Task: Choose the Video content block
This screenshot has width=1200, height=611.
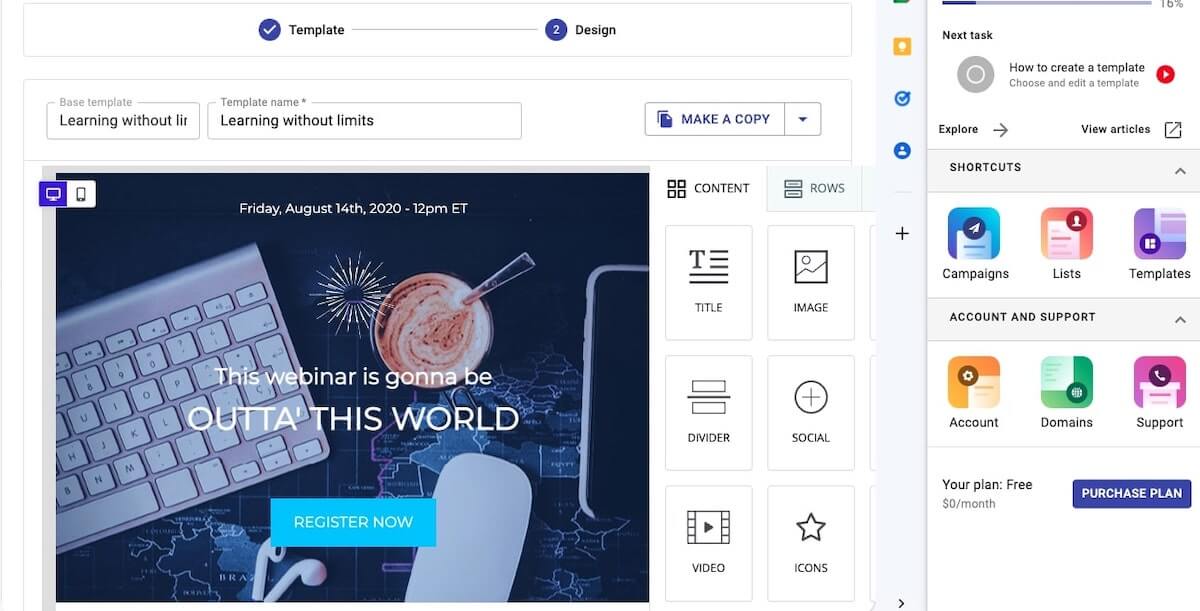Action: point(708,542)
